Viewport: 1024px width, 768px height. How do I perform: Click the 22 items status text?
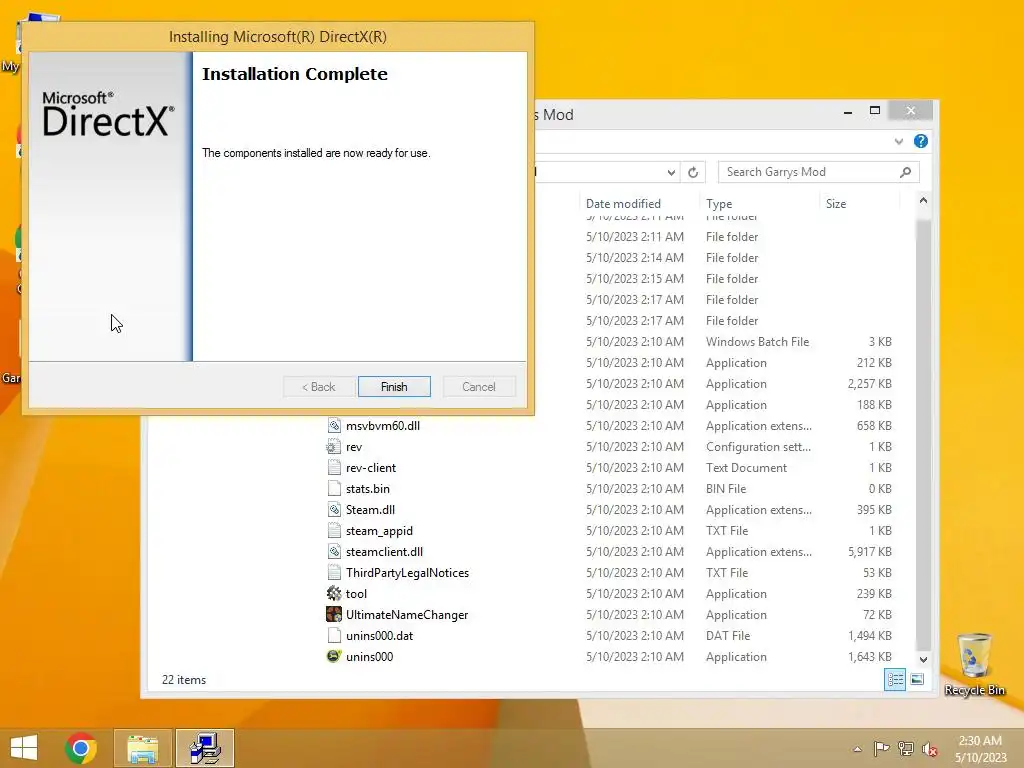(184, 680)
